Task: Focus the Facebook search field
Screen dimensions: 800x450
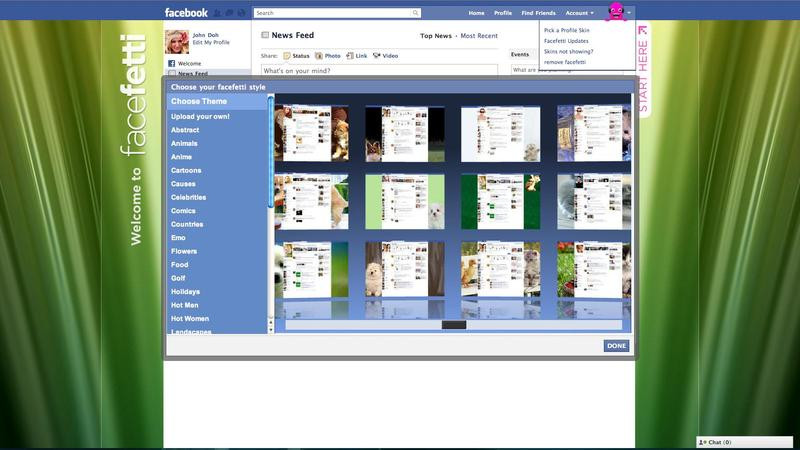Action: pyautogui.click(x=337, y=13)
